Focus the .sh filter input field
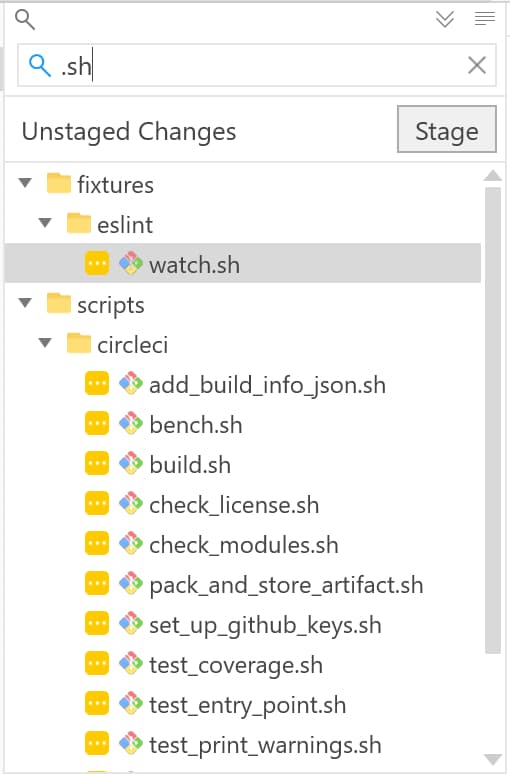 point(257,65)
